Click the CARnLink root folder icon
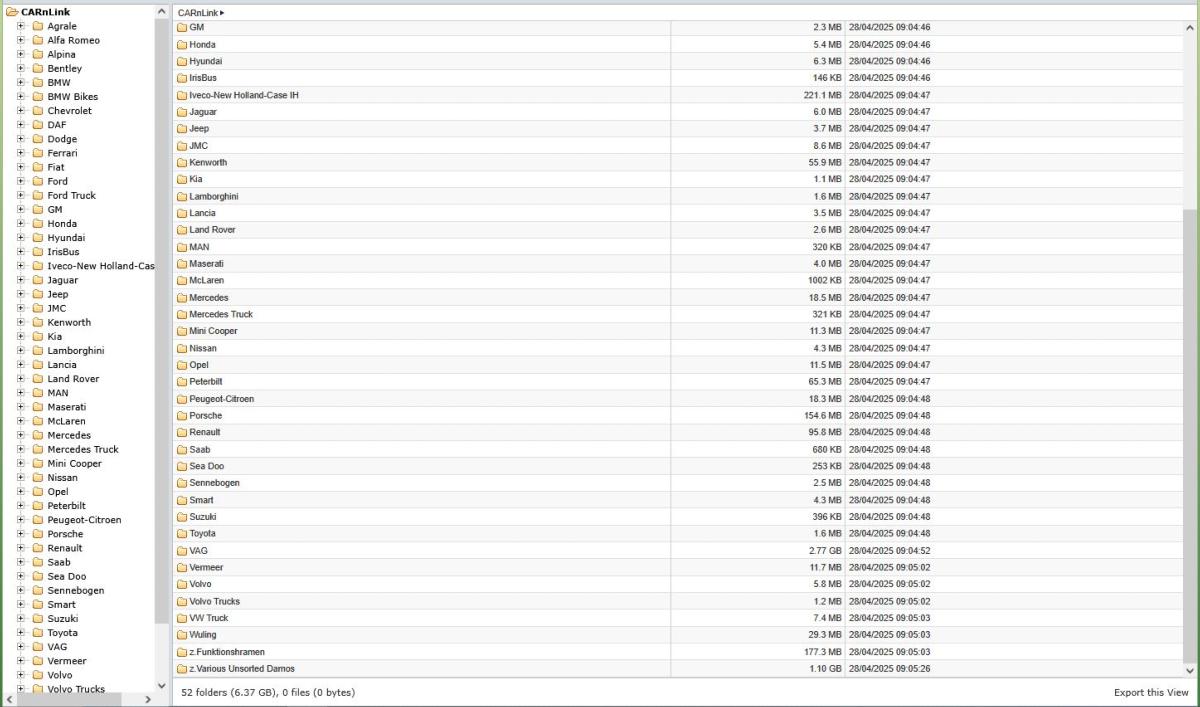 click(x=12, y=12)
